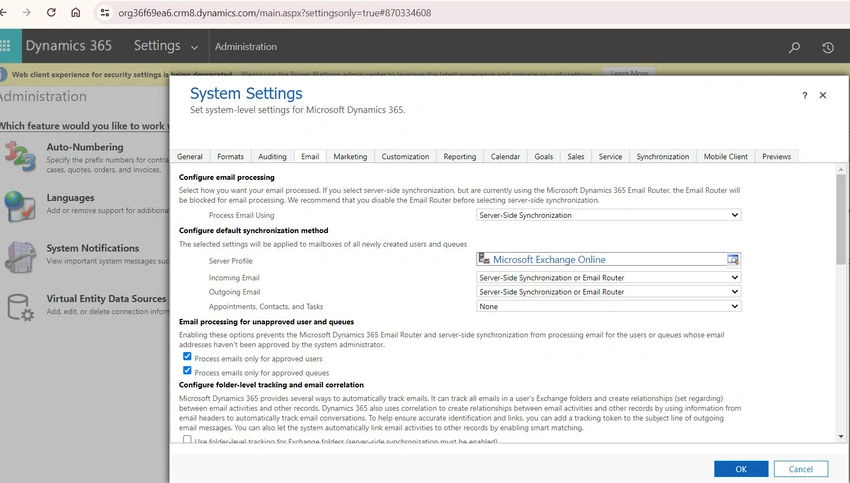850x483 pixels.
Task: Click the Microsoft Exchange Online profile icon
Action: 484,259
